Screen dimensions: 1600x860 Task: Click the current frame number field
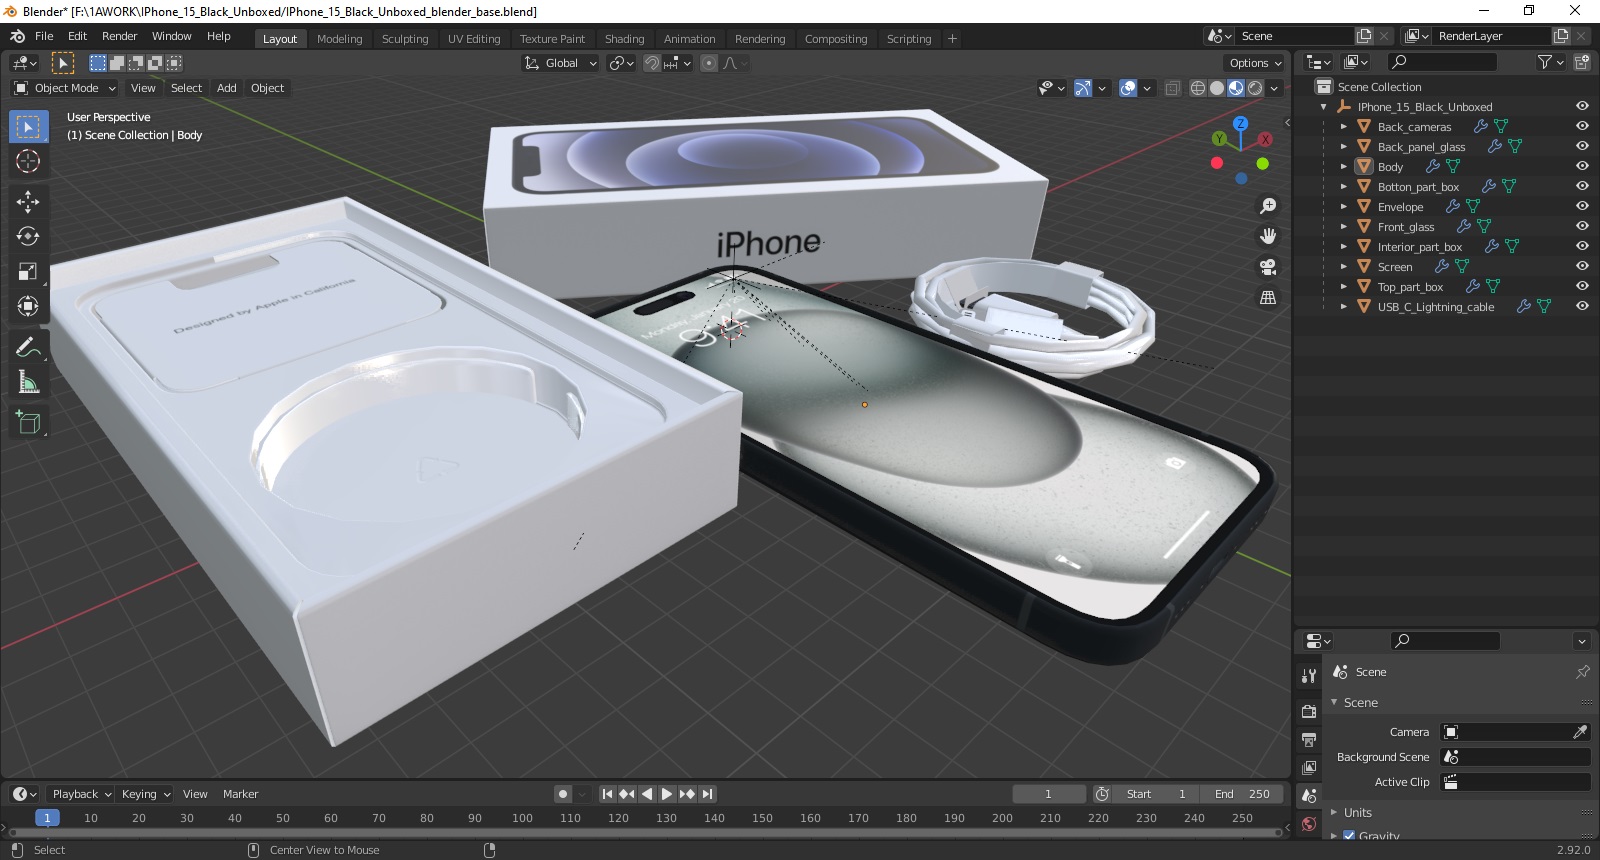[1048, 794]
